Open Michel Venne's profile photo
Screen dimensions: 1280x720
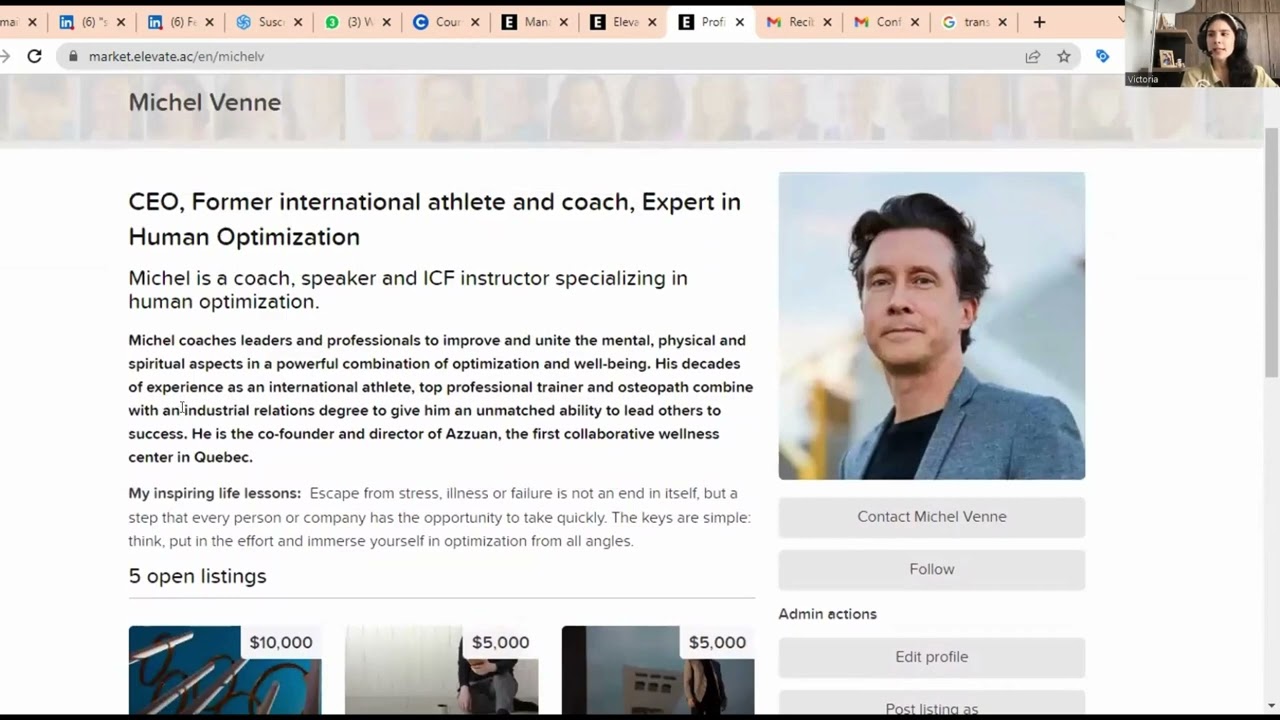[x=932, y=326]
